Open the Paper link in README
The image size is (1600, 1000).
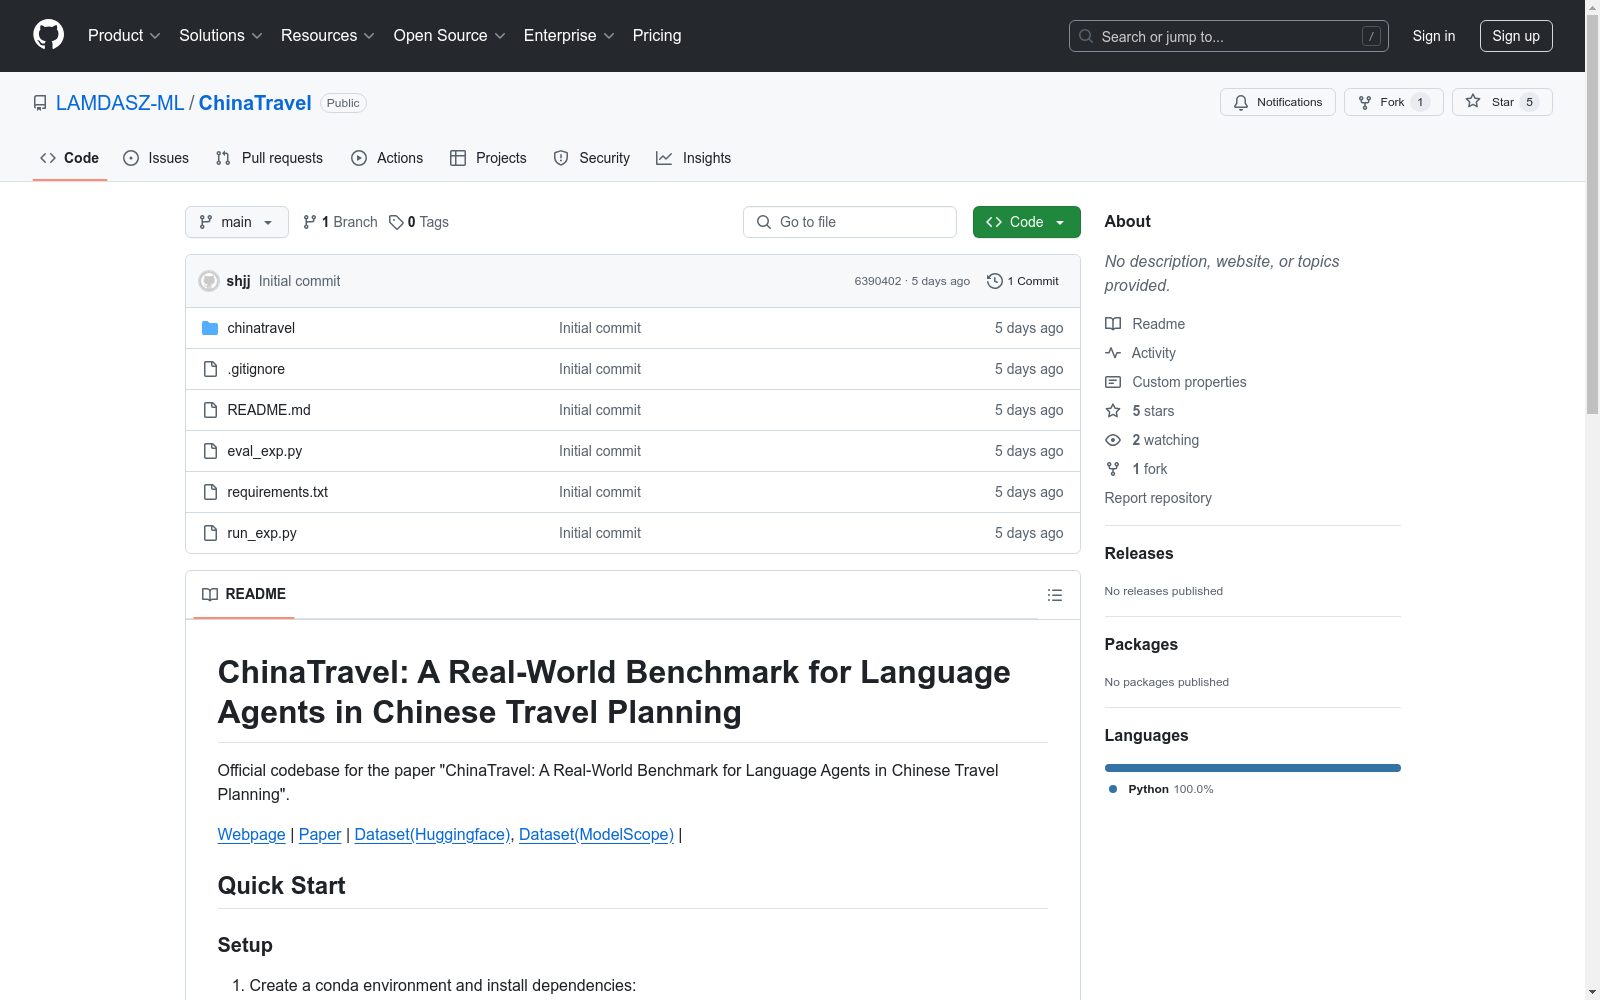tap(320, 834)
